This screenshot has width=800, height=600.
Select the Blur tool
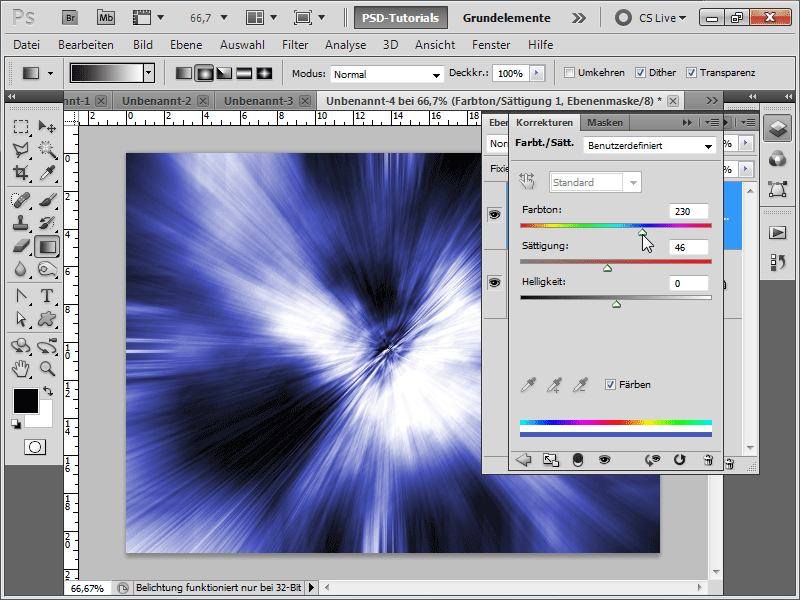pyautogui.click(x=21, y=269)
